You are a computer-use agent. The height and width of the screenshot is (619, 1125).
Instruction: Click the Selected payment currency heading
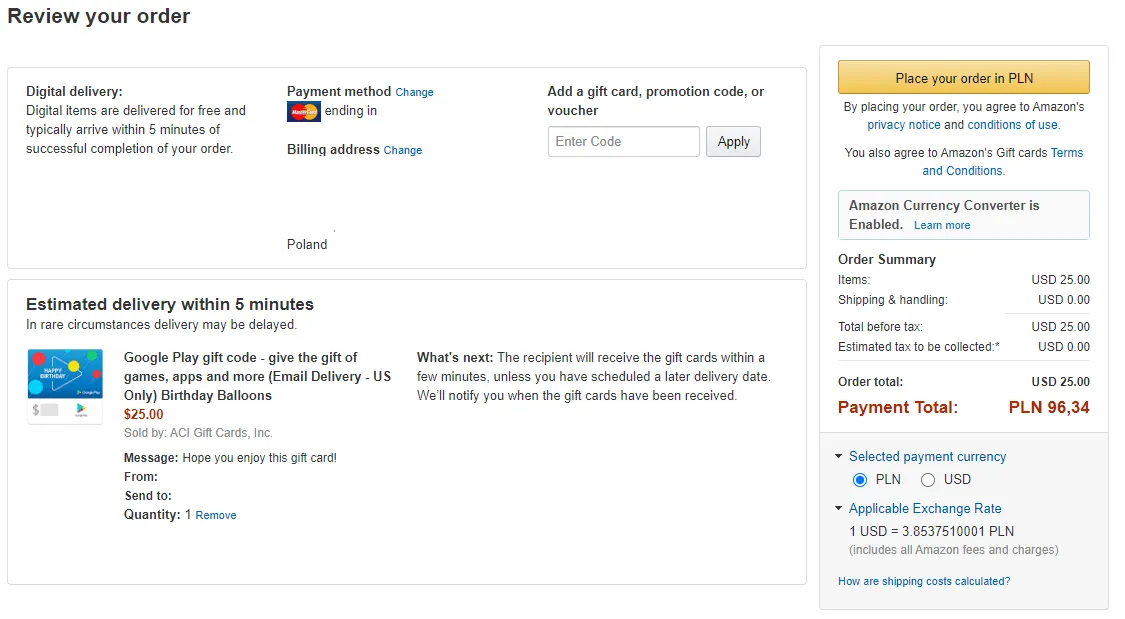[x=927, y=457]
